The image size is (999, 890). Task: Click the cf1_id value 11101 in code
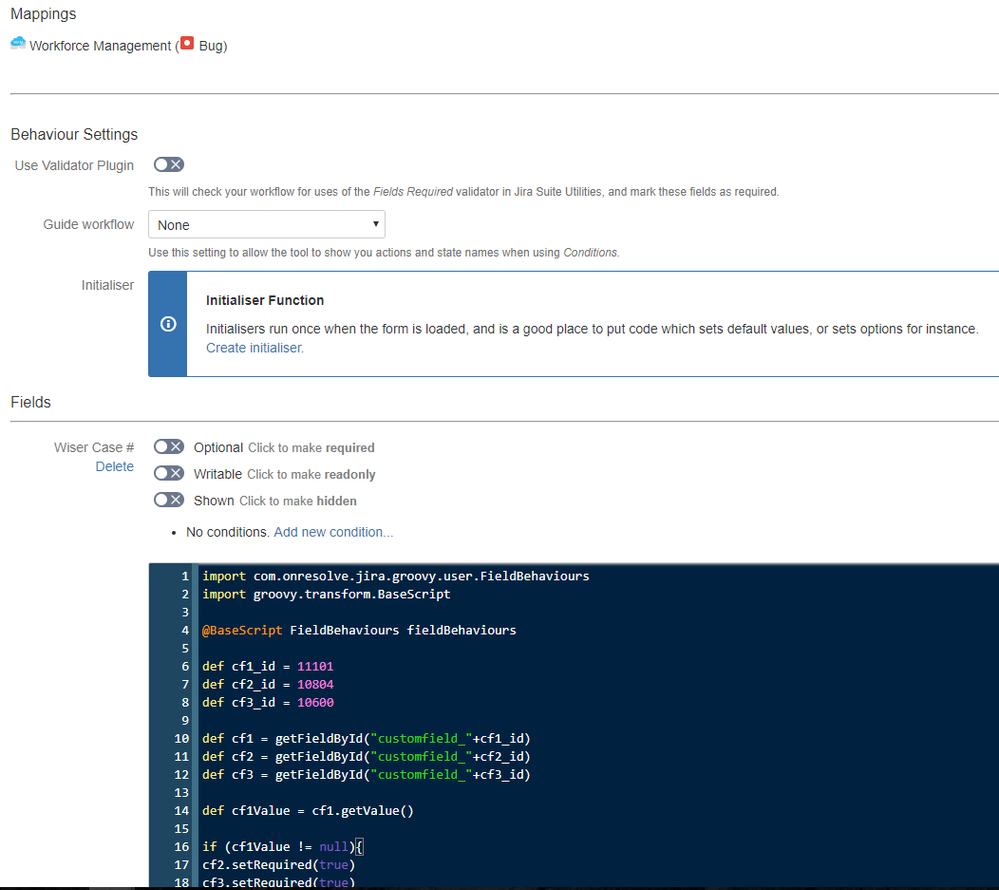315,666
